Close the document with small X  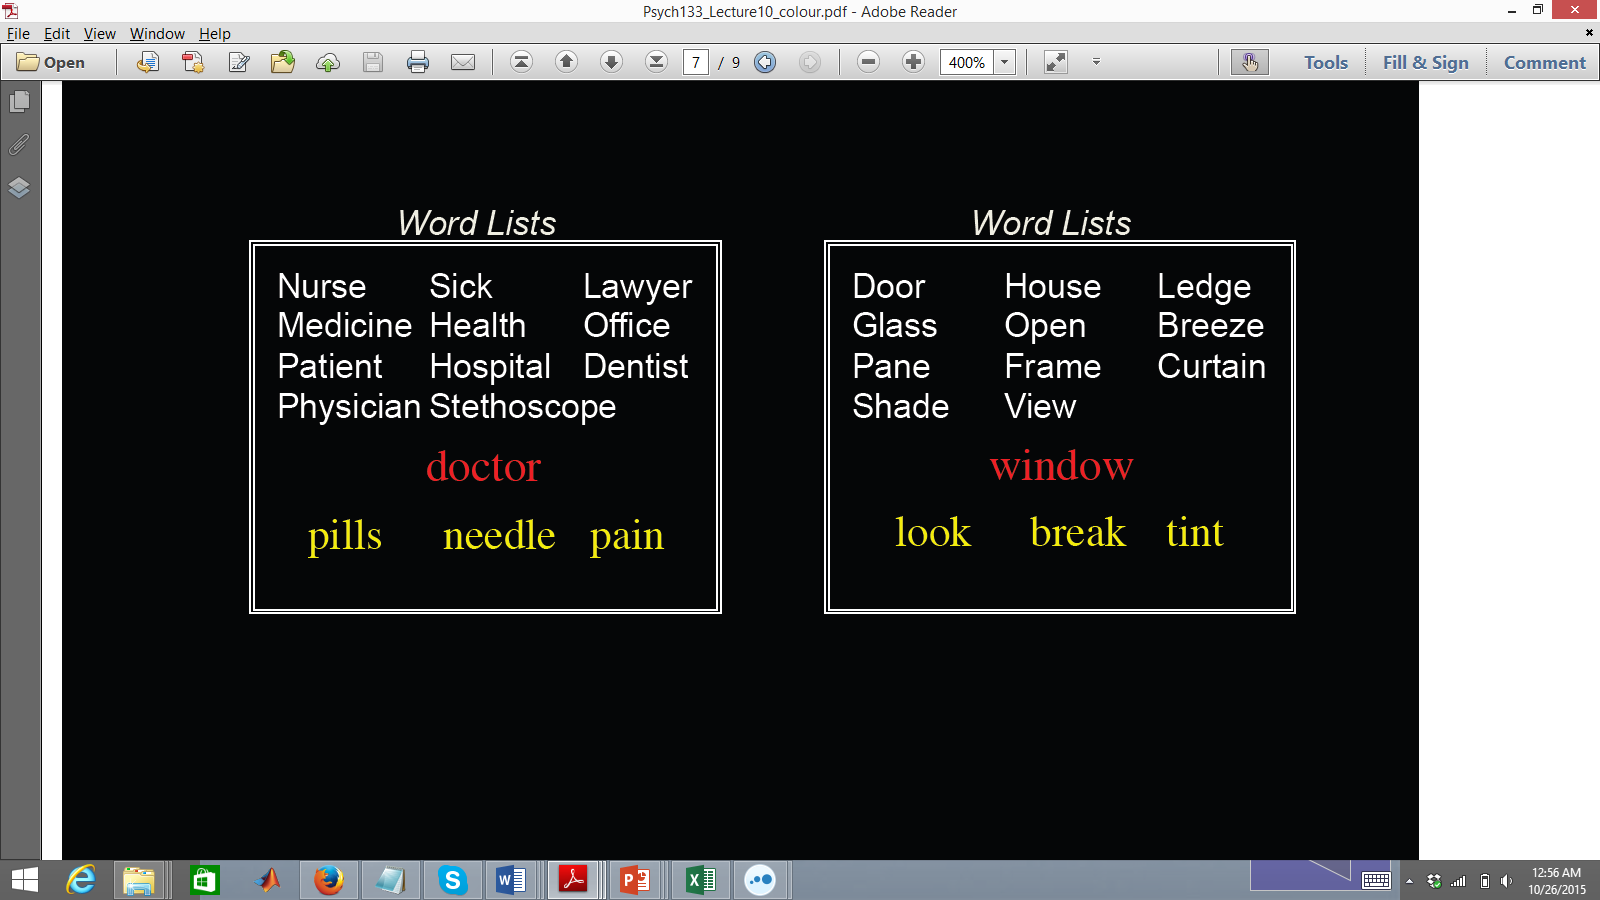click(x=1589, y=33)
